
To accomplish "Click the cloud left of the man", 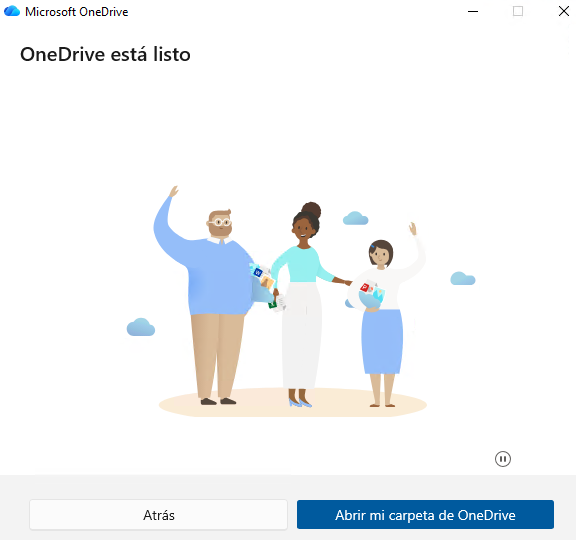I will (x=141, y=327).
